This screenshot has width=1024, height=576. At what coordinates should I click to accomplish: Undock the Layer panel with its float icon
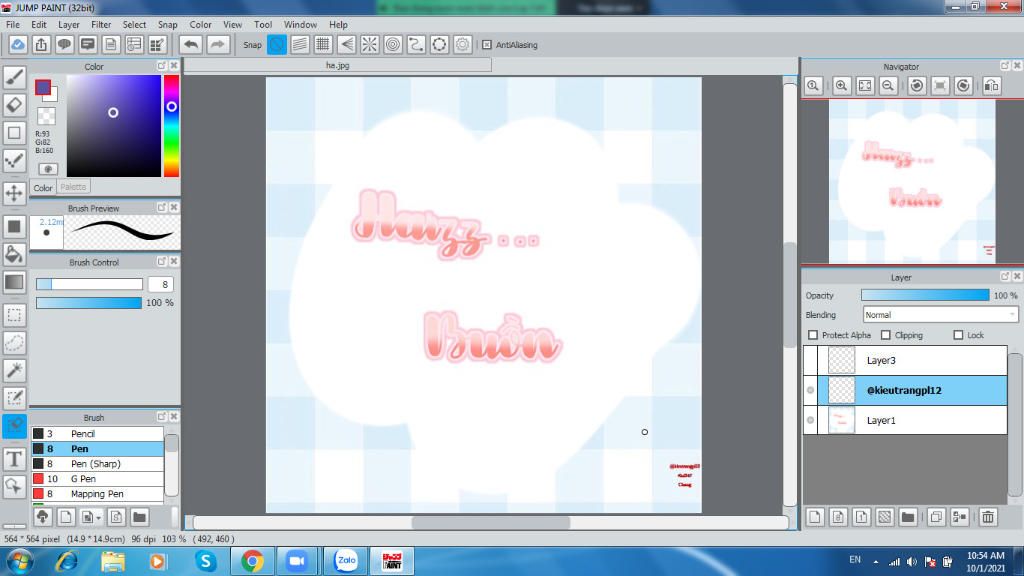tap(1005, 276)
